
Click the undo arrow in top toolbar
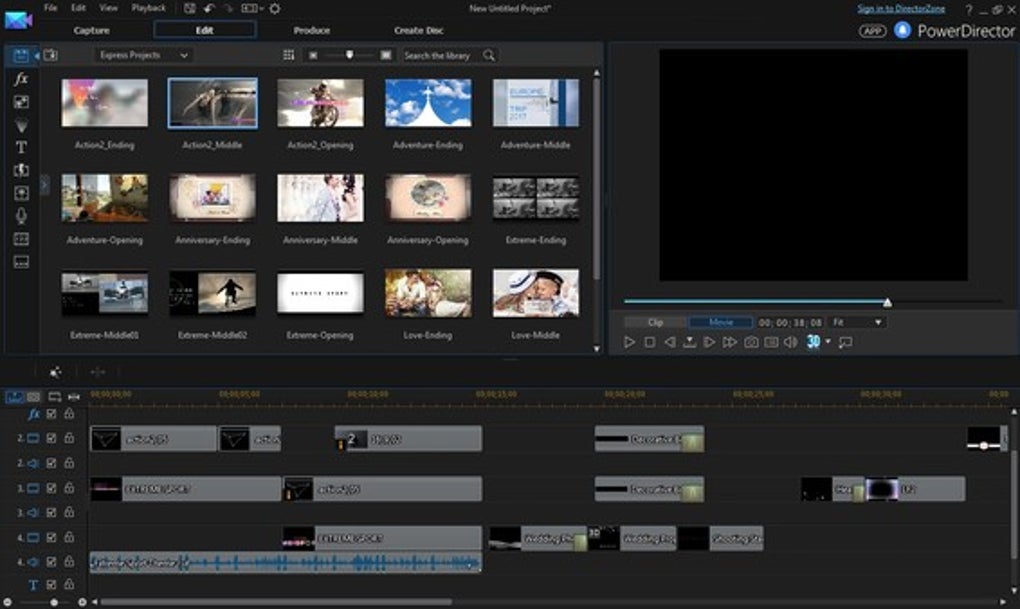(x=210, y=9)
